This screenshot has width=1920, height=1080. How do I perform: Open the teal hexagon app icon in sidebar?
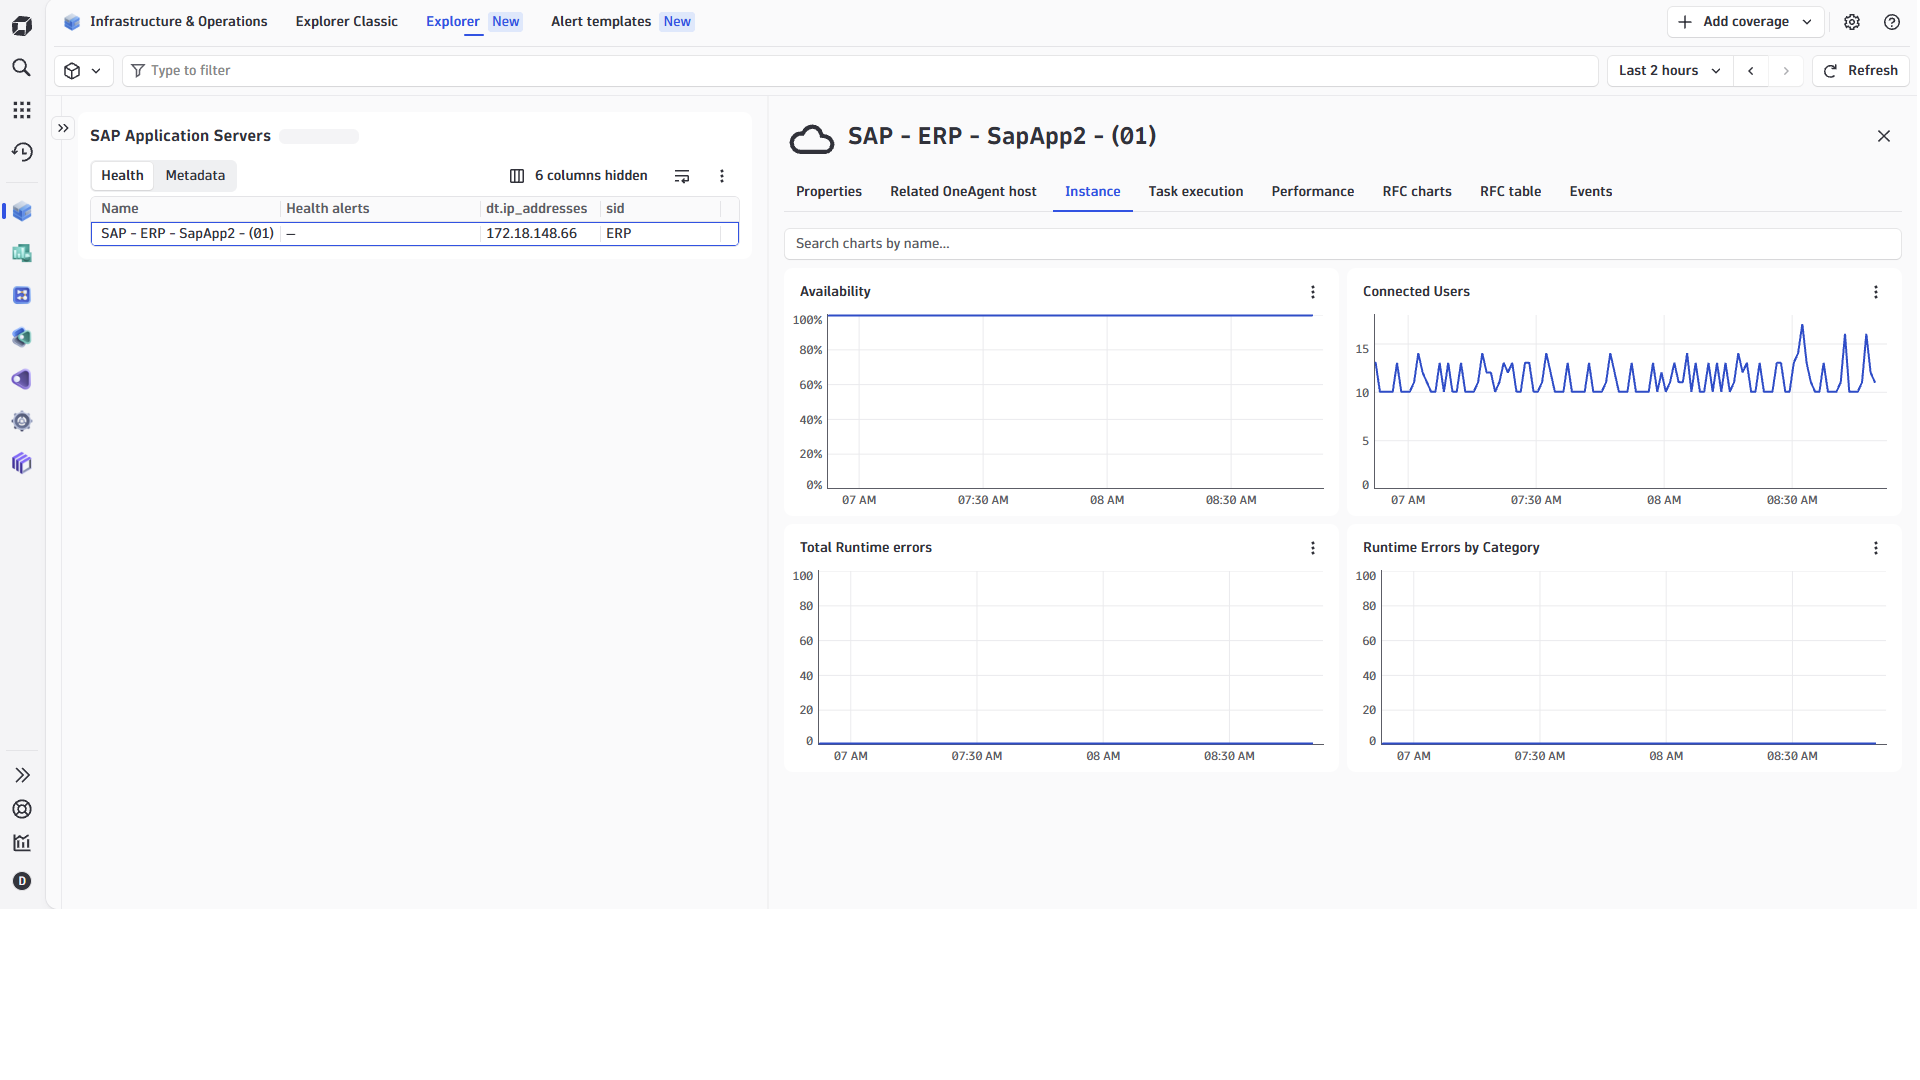(22, 337)
